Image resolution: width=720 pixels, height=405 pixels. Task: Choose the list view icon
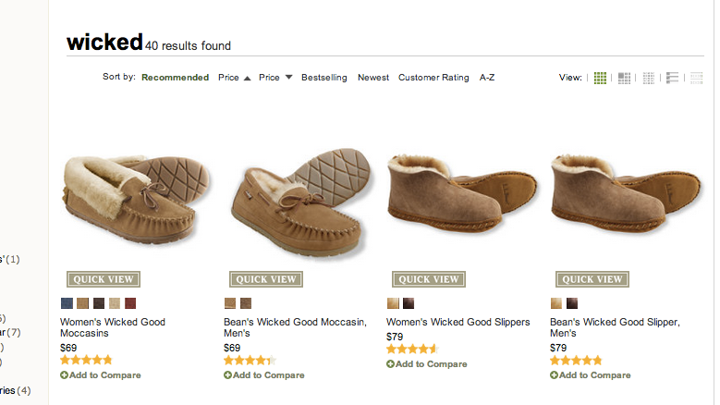click(673, 77)
